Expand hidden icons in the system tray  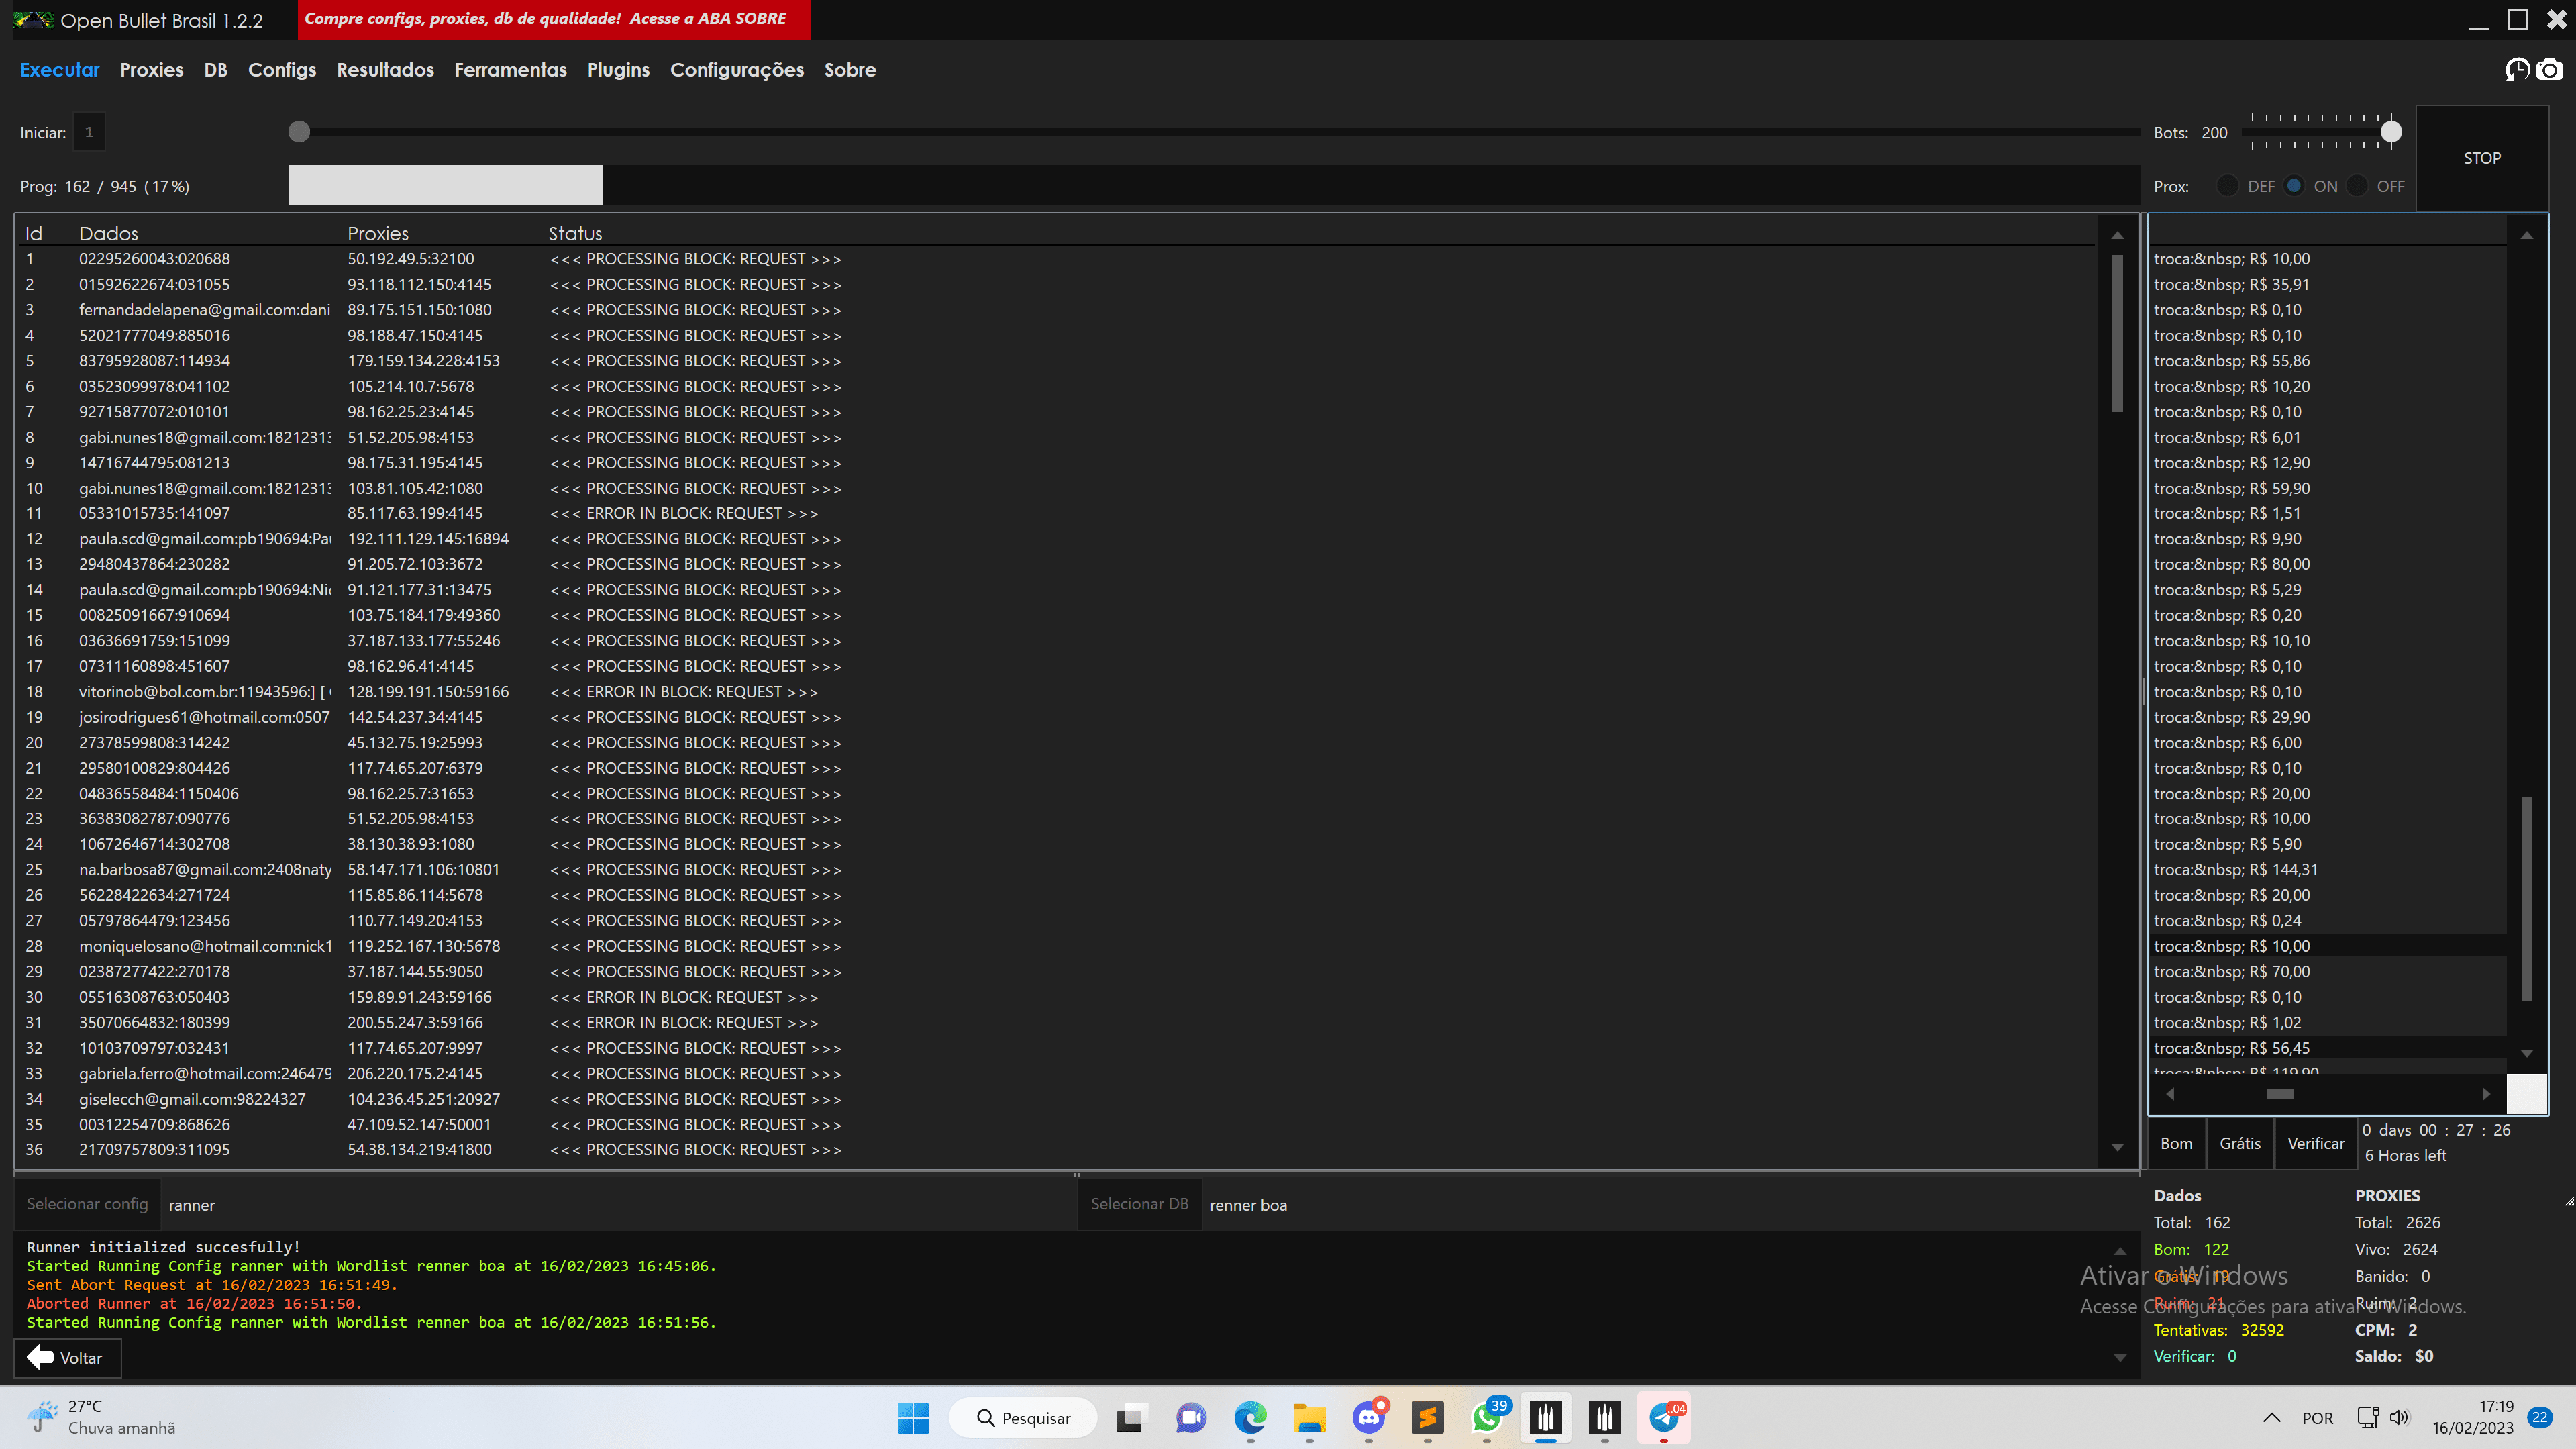tap(2272, 1418)
